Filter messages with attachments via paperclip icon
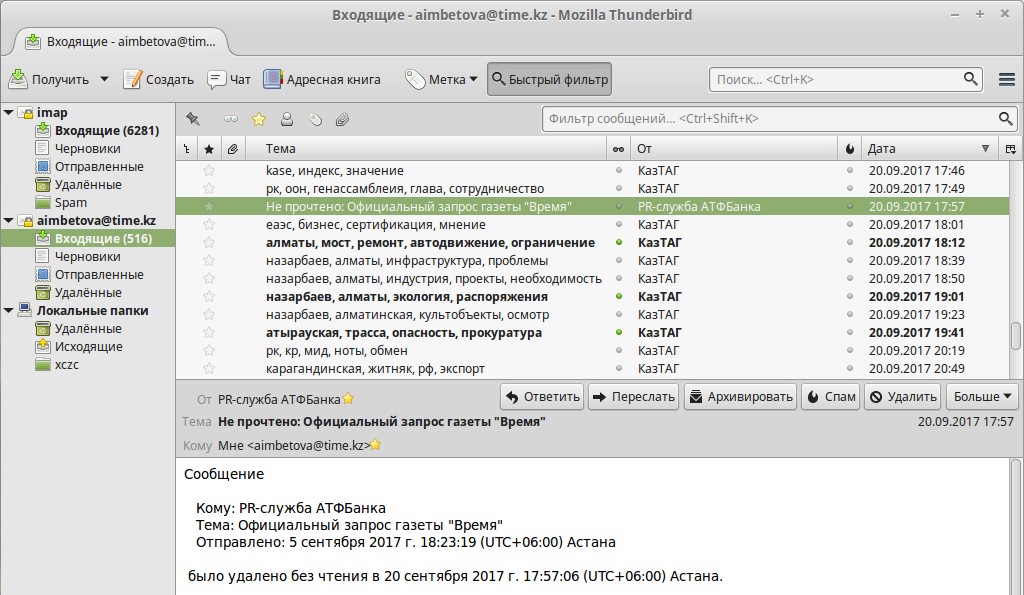 tap(342, 119)
